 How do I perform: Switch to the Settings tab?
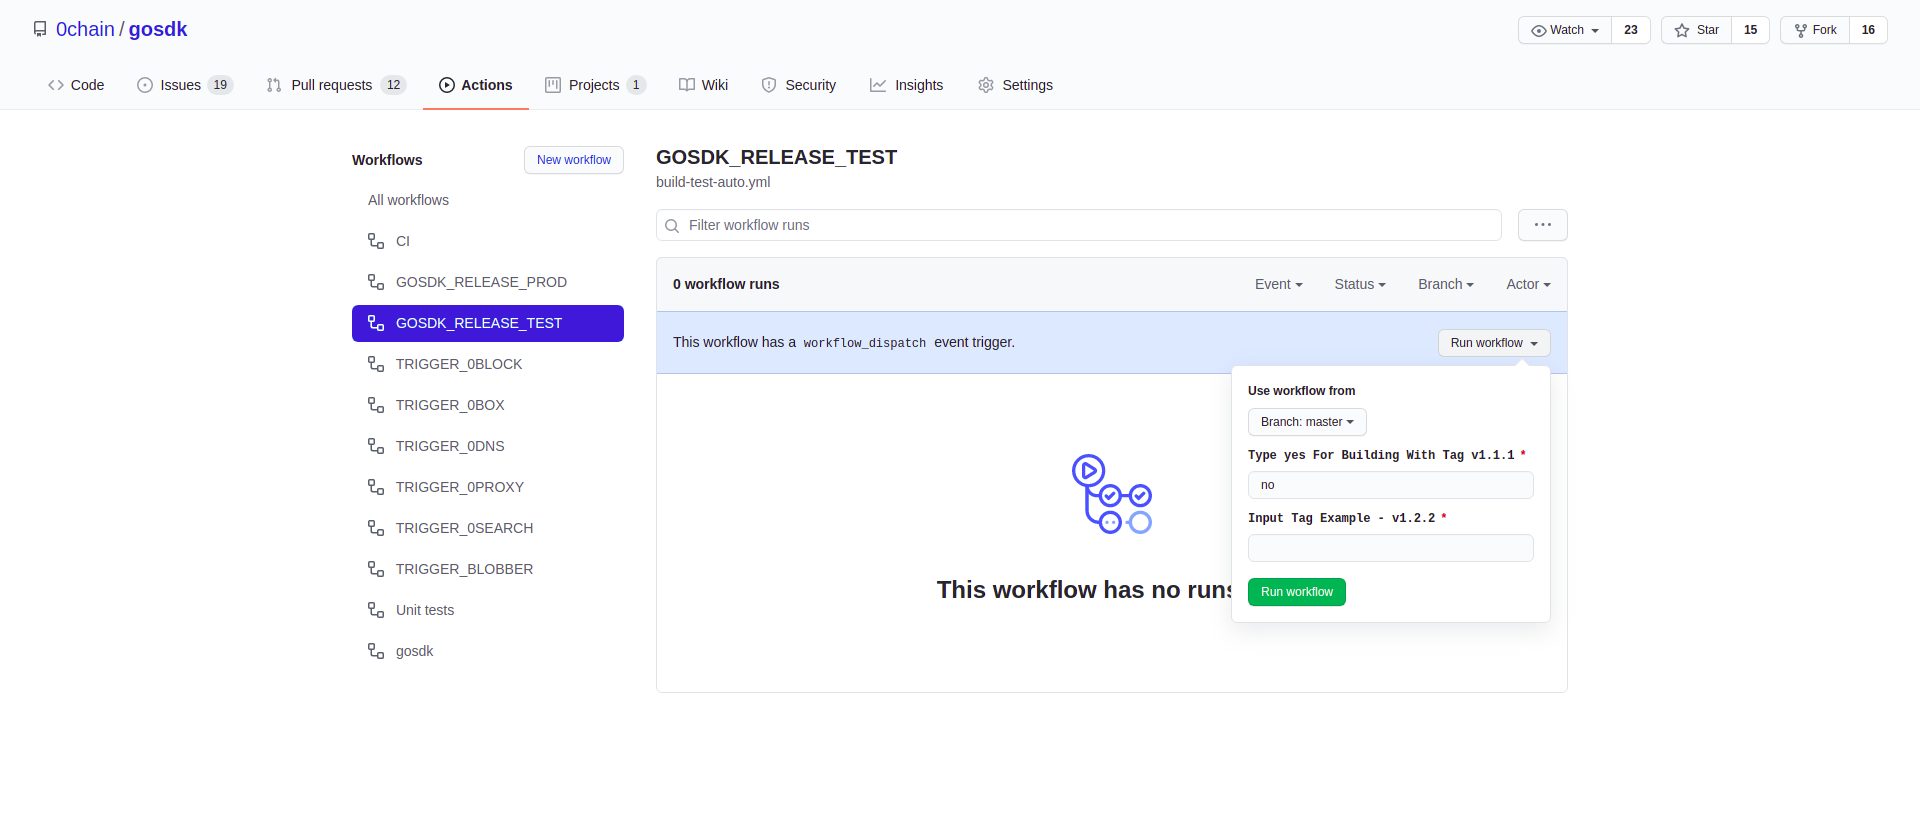tap(1015, 85)
